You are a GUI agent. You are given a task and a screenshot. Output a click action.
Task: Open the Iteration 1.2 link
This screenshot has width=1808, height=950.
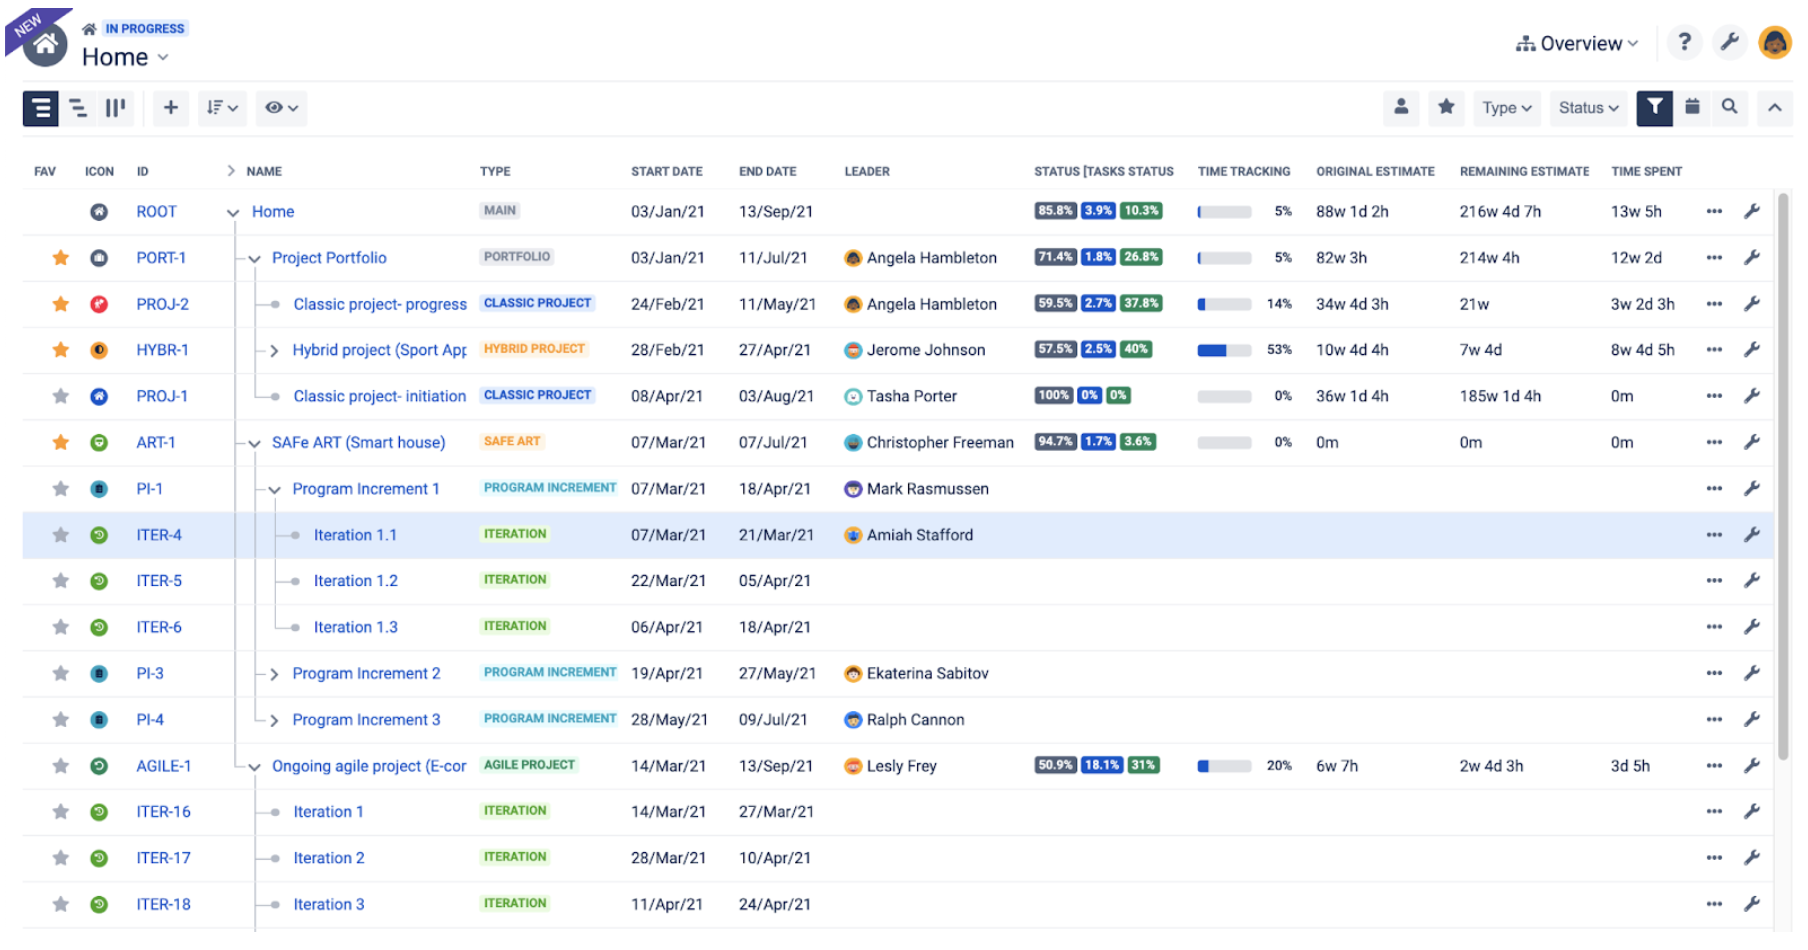point(354,580)
